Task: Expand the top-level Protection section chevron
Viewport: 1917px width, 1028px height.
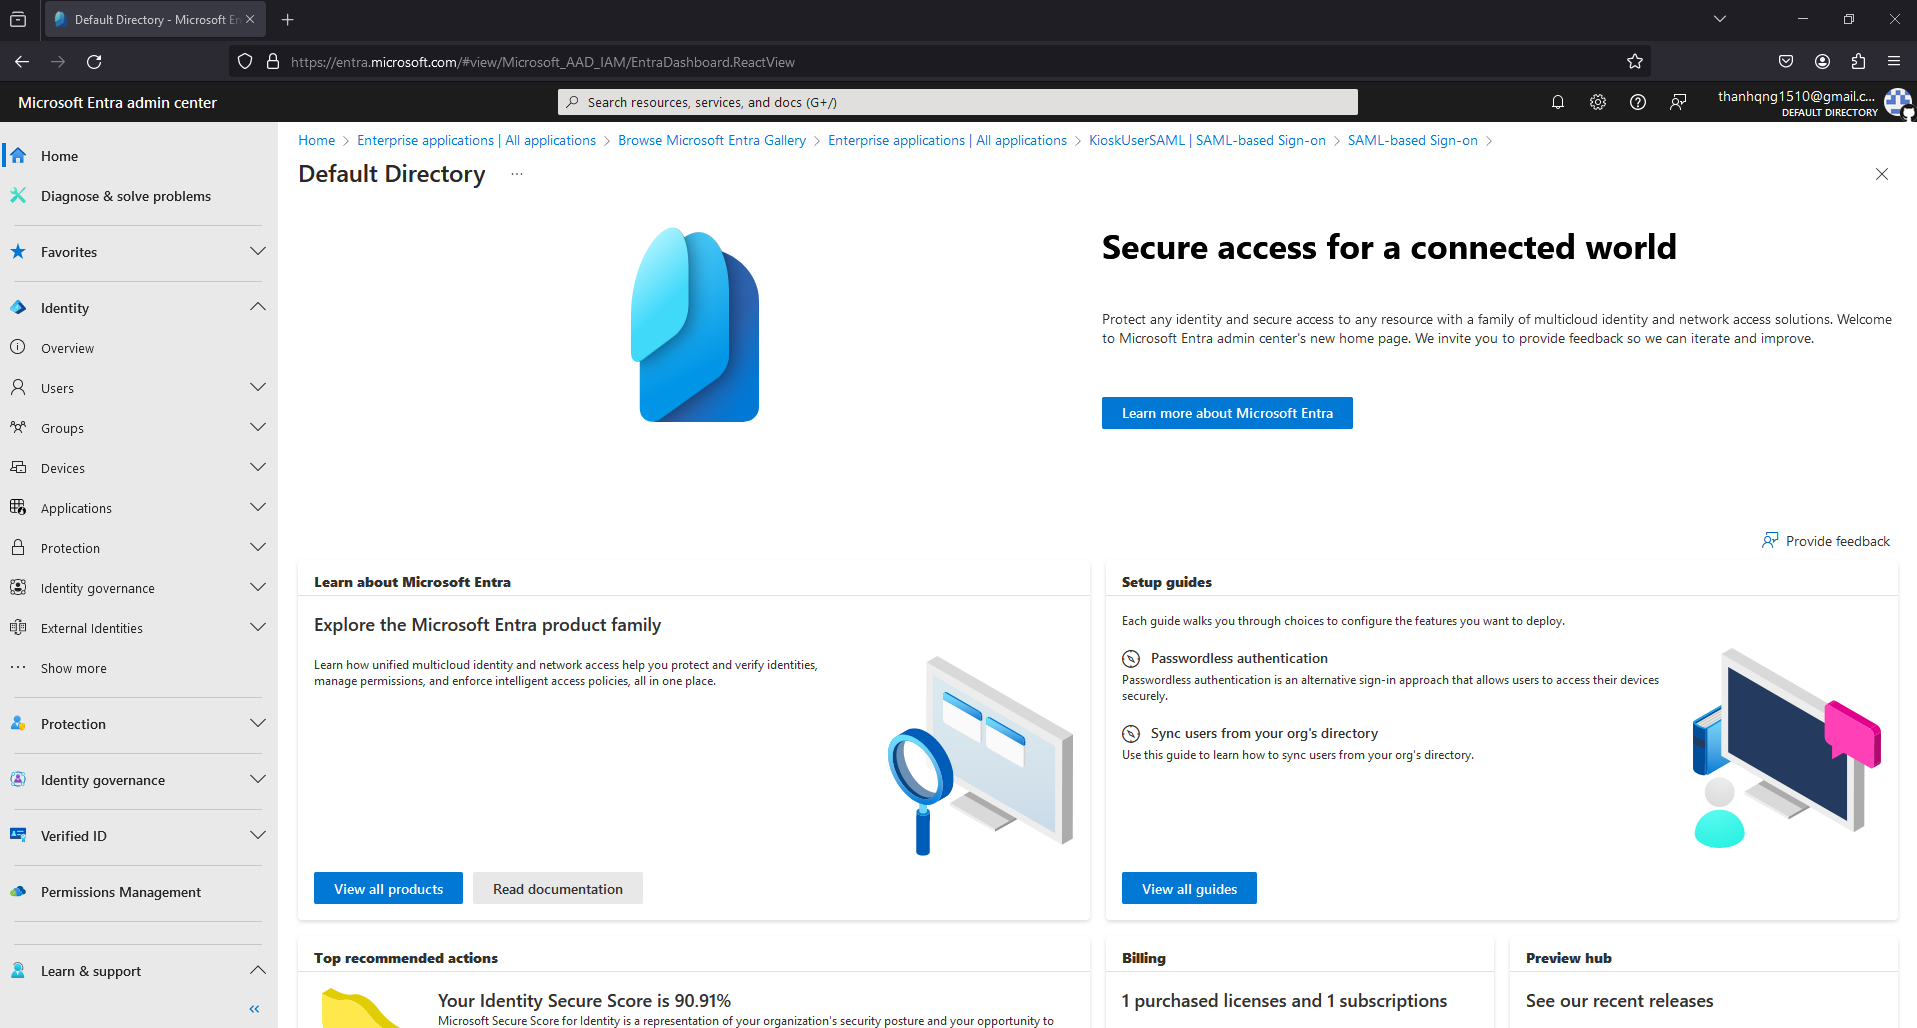Action: click(x=258, y=724)
